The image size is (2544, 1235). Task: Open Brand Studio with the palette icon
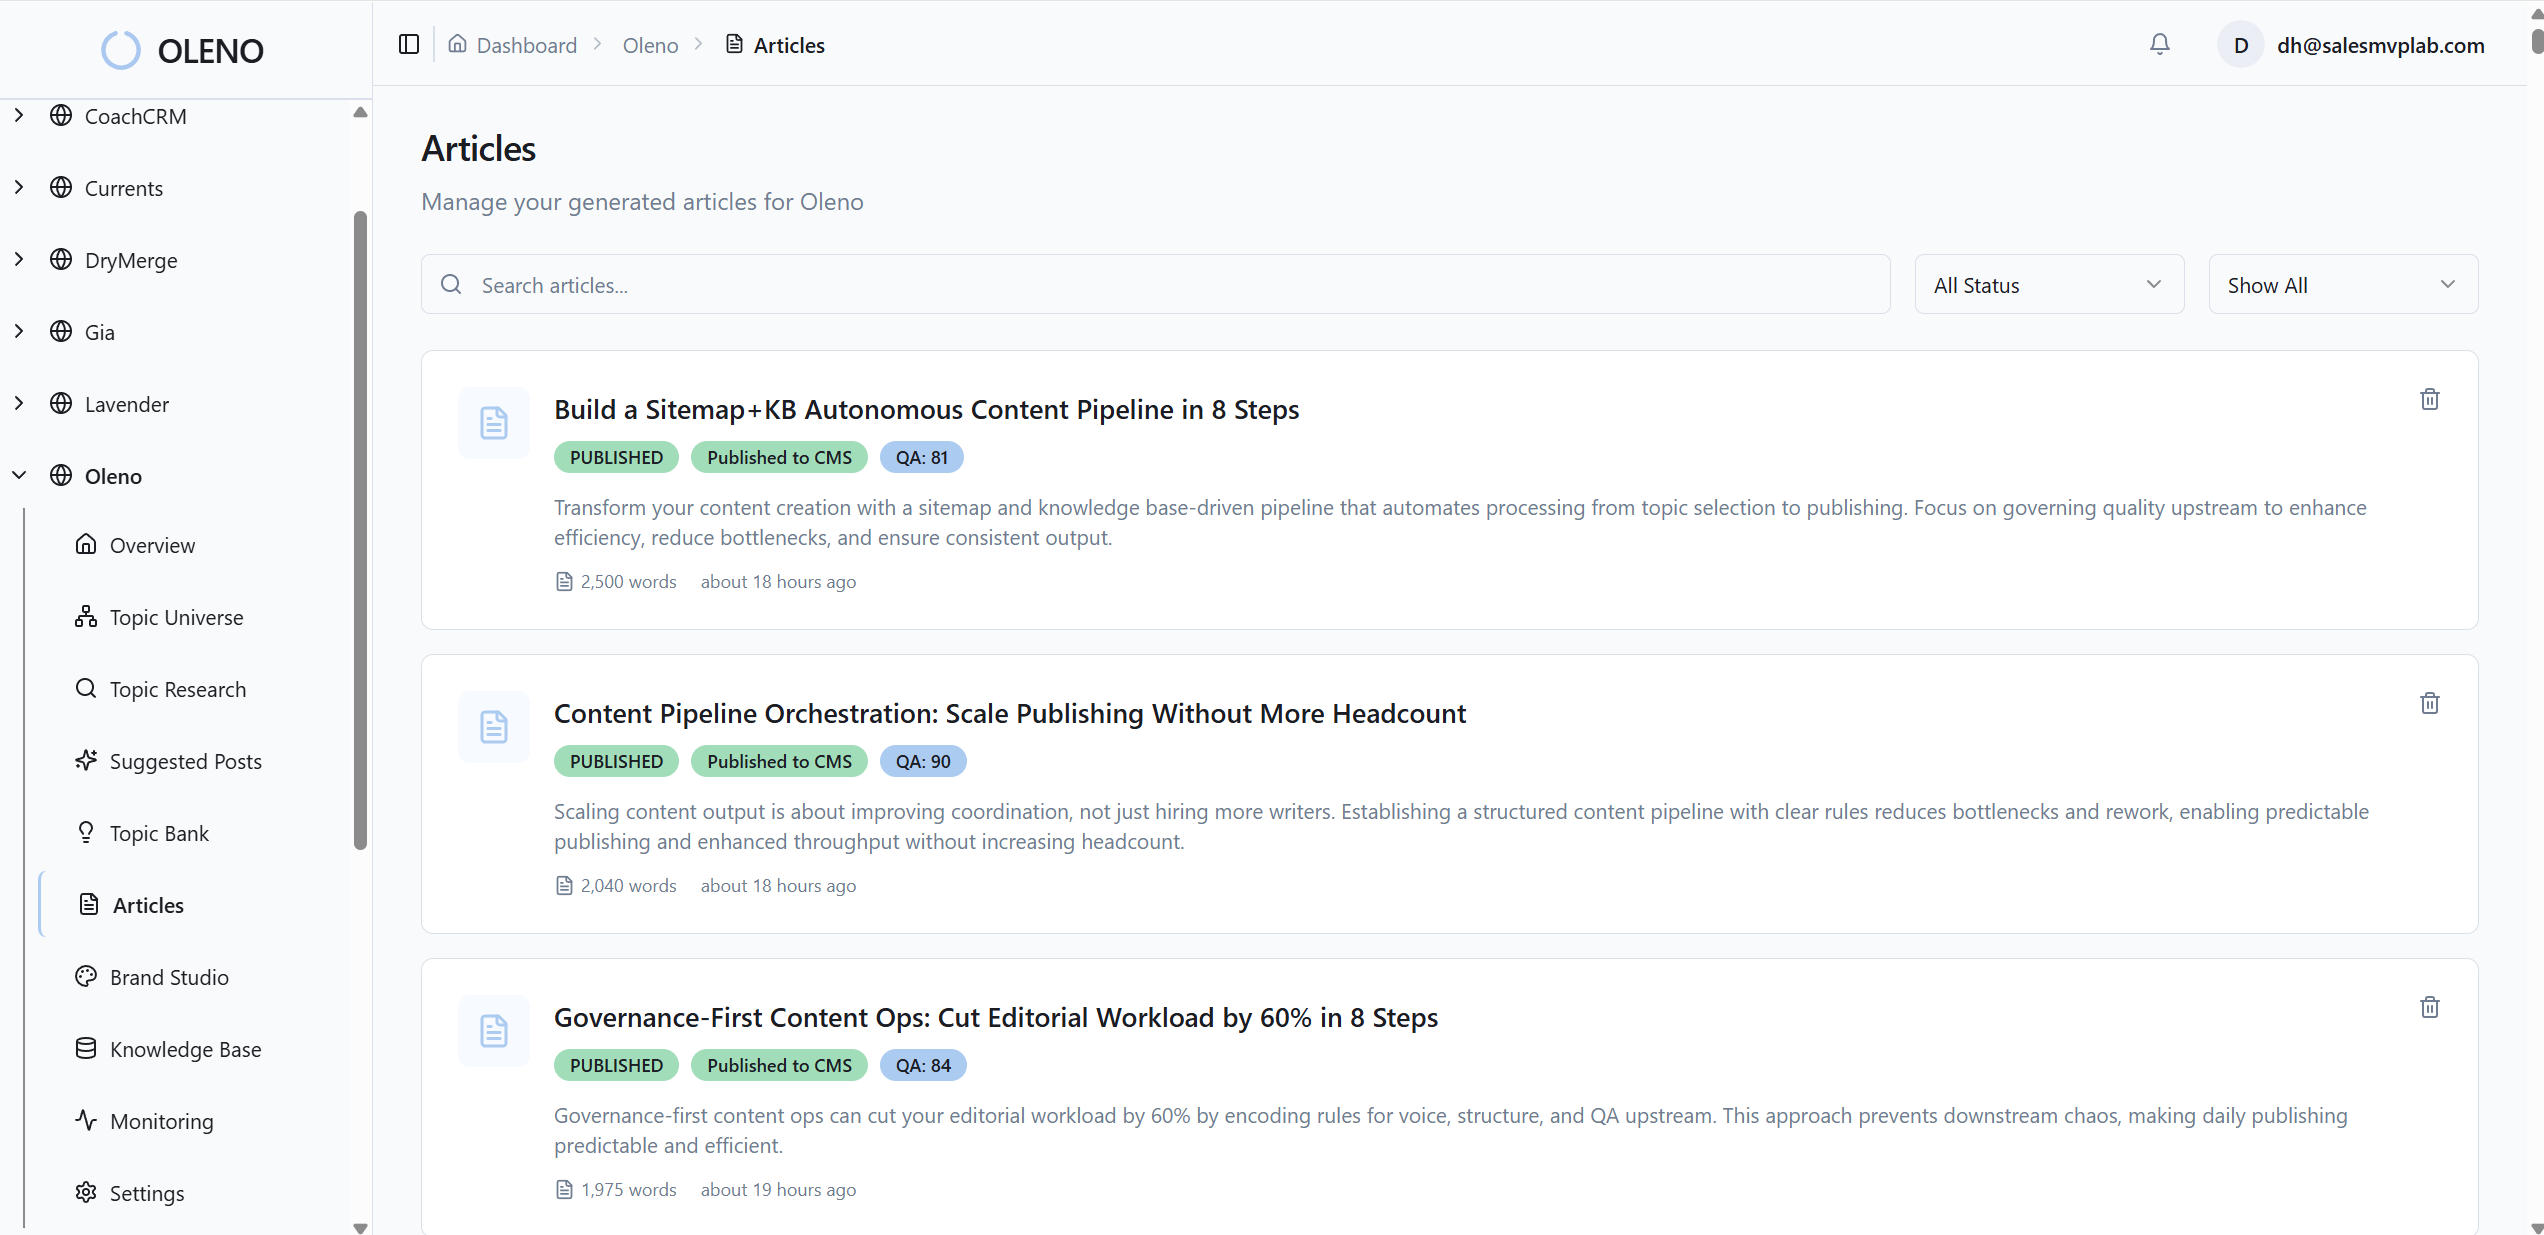(86, 977)
